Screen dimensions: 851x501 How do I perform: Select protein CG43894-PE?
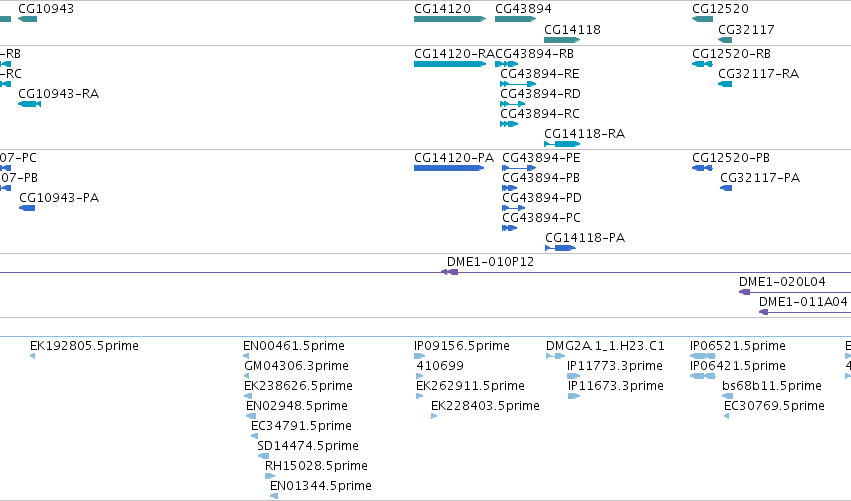[x=541, y=158]
